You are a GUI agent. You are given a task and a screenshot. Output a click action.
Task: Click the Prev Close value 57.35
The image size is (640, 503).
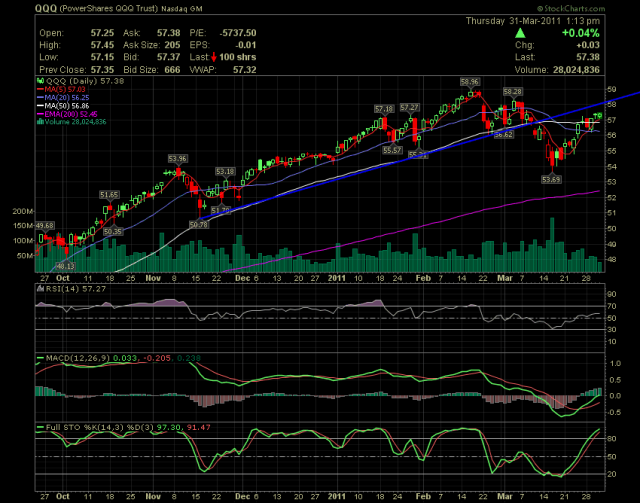(x=102, y=69)
